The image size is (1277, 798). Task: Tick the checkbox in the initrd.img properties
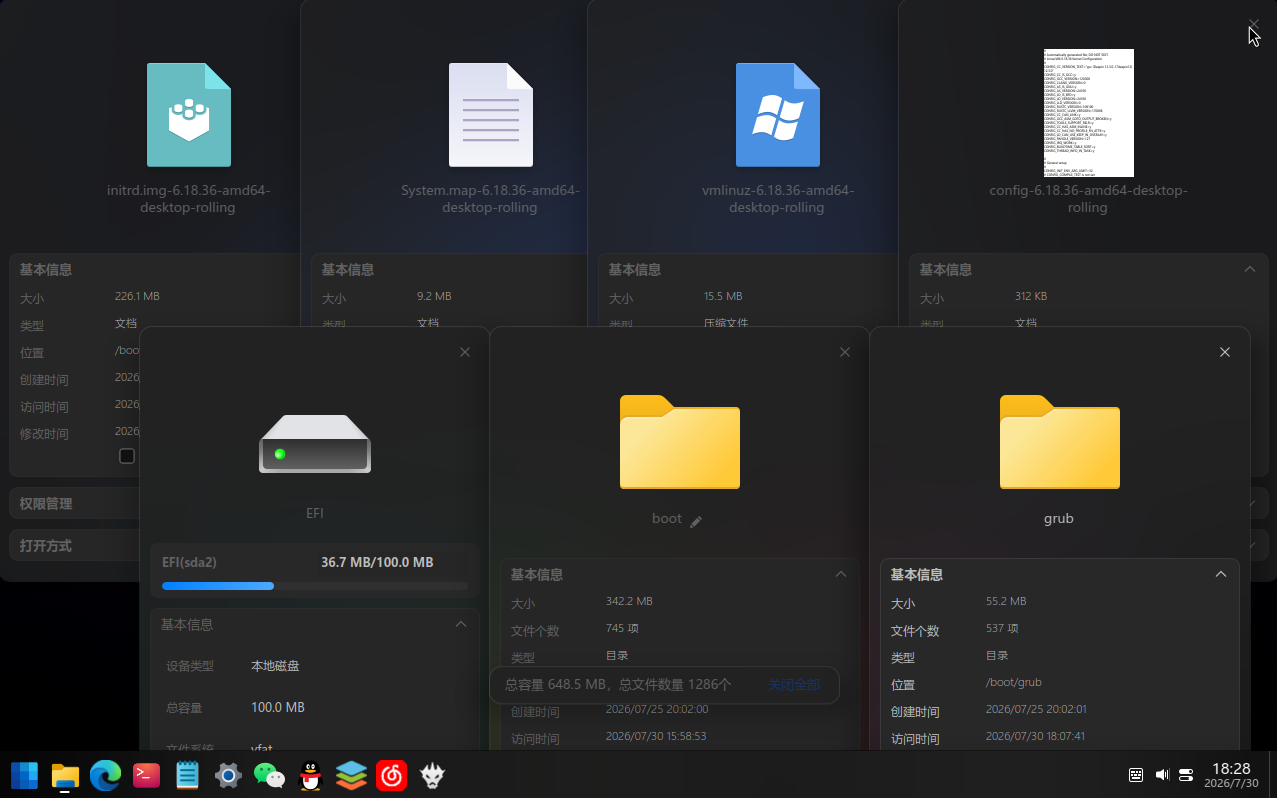click(127, 456)
